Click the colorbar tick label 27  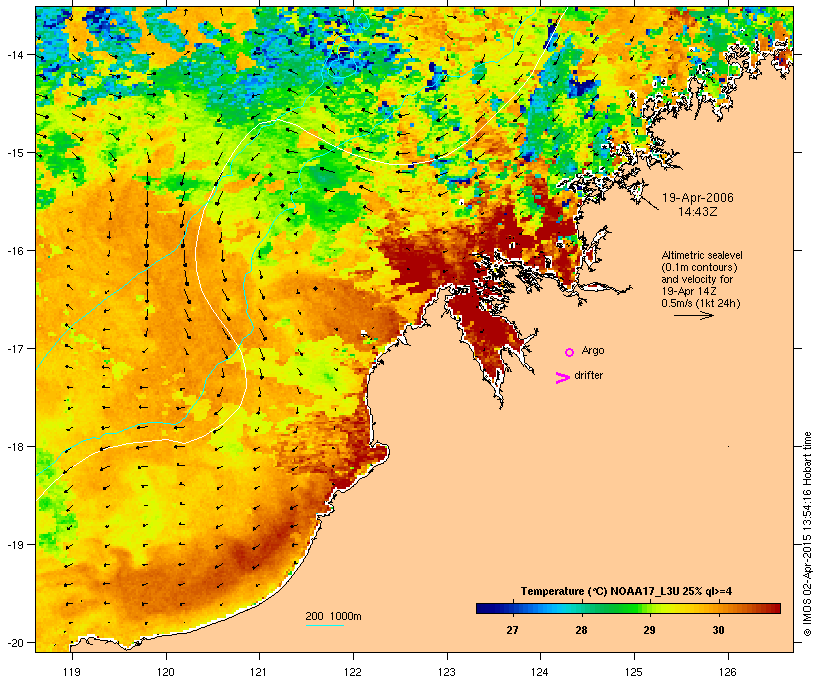tap(512, 630)
